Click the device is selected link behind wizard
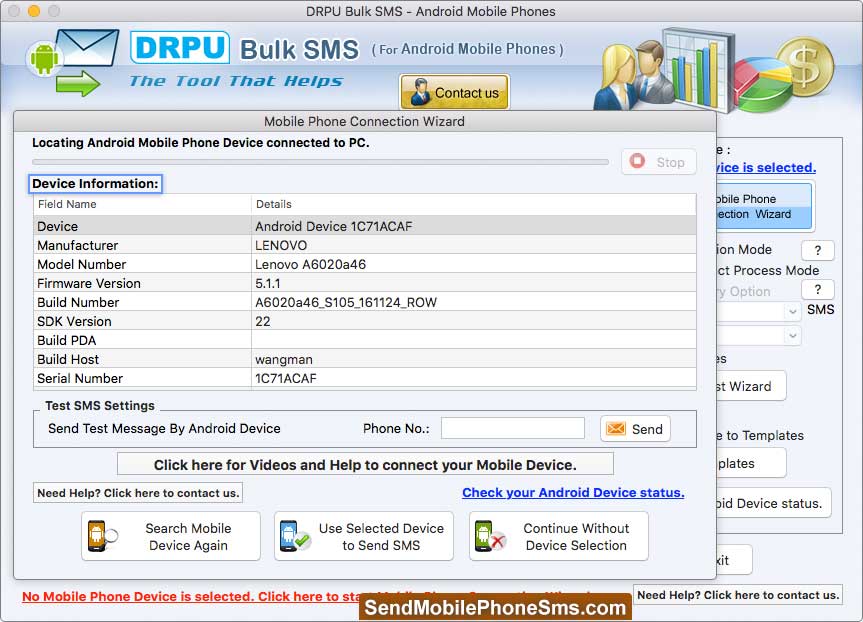 [x=766, y=167]
